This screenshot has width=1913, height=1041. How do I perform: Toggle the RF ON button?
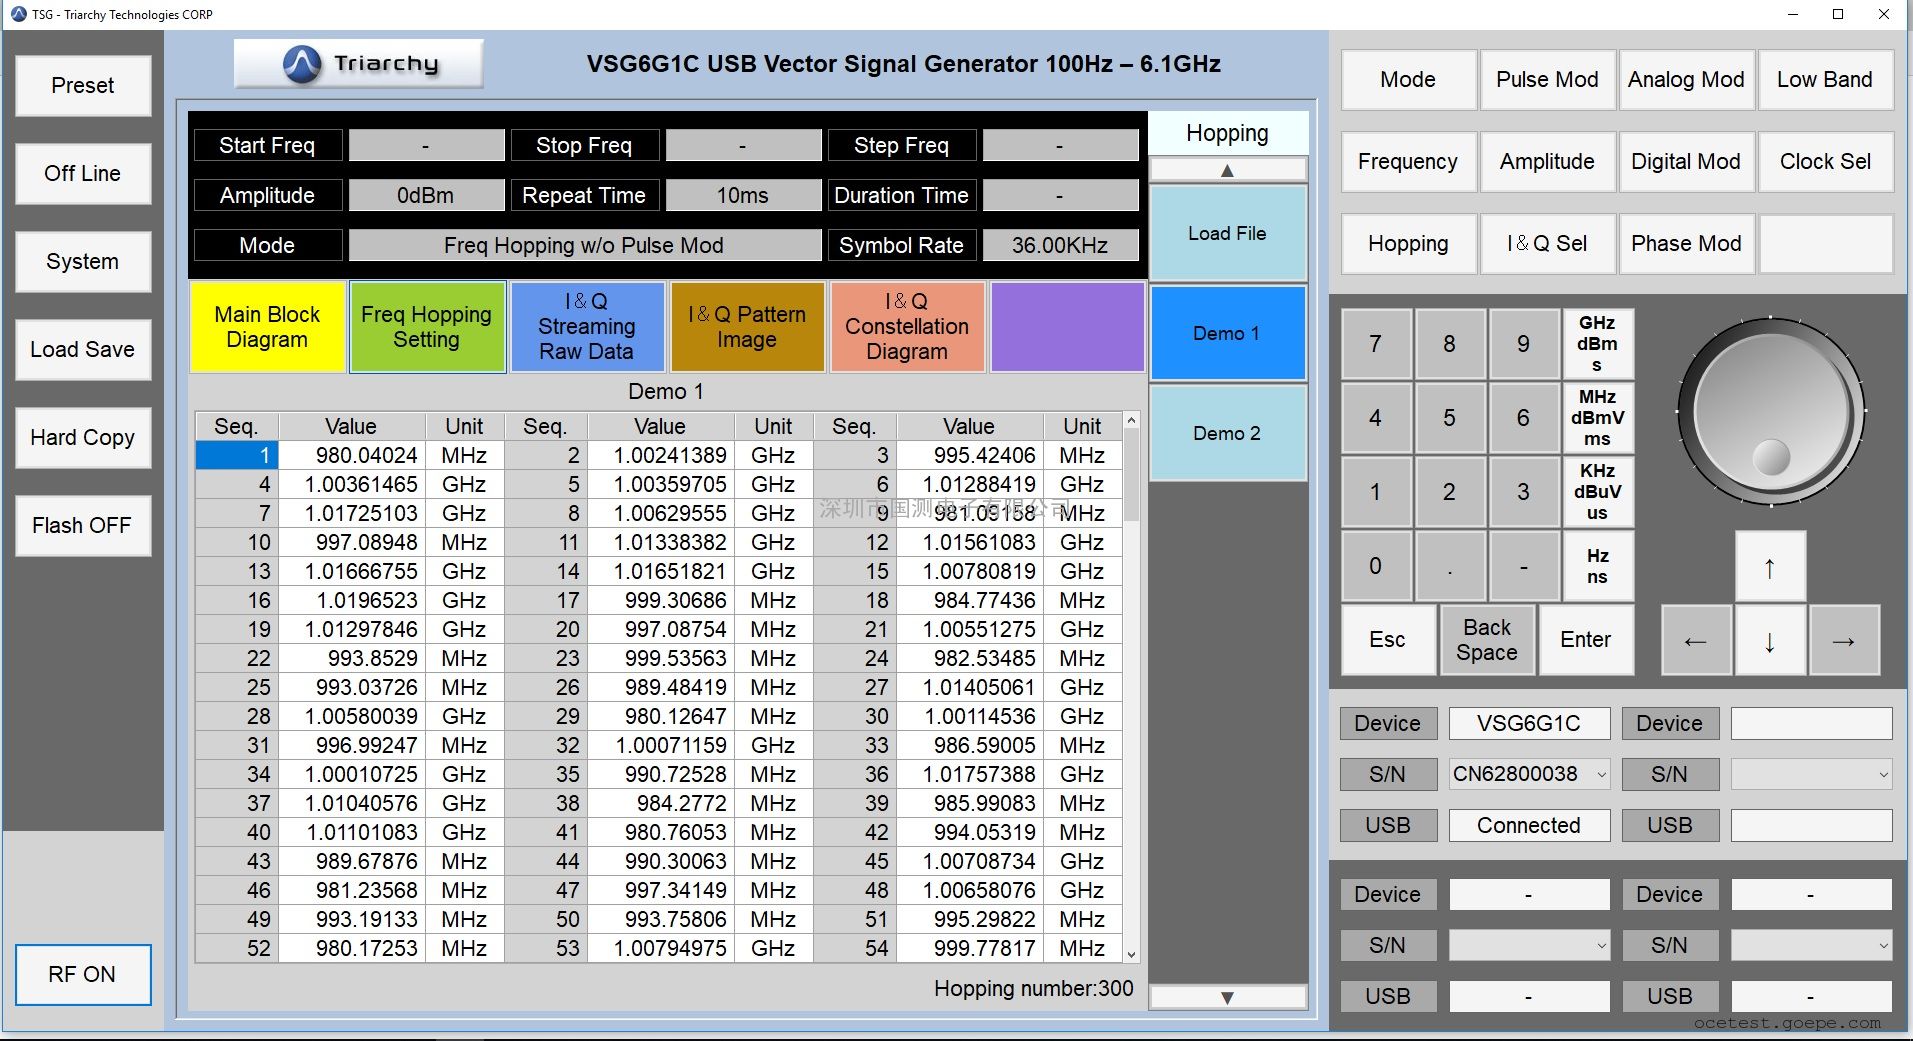click(83, 974)
